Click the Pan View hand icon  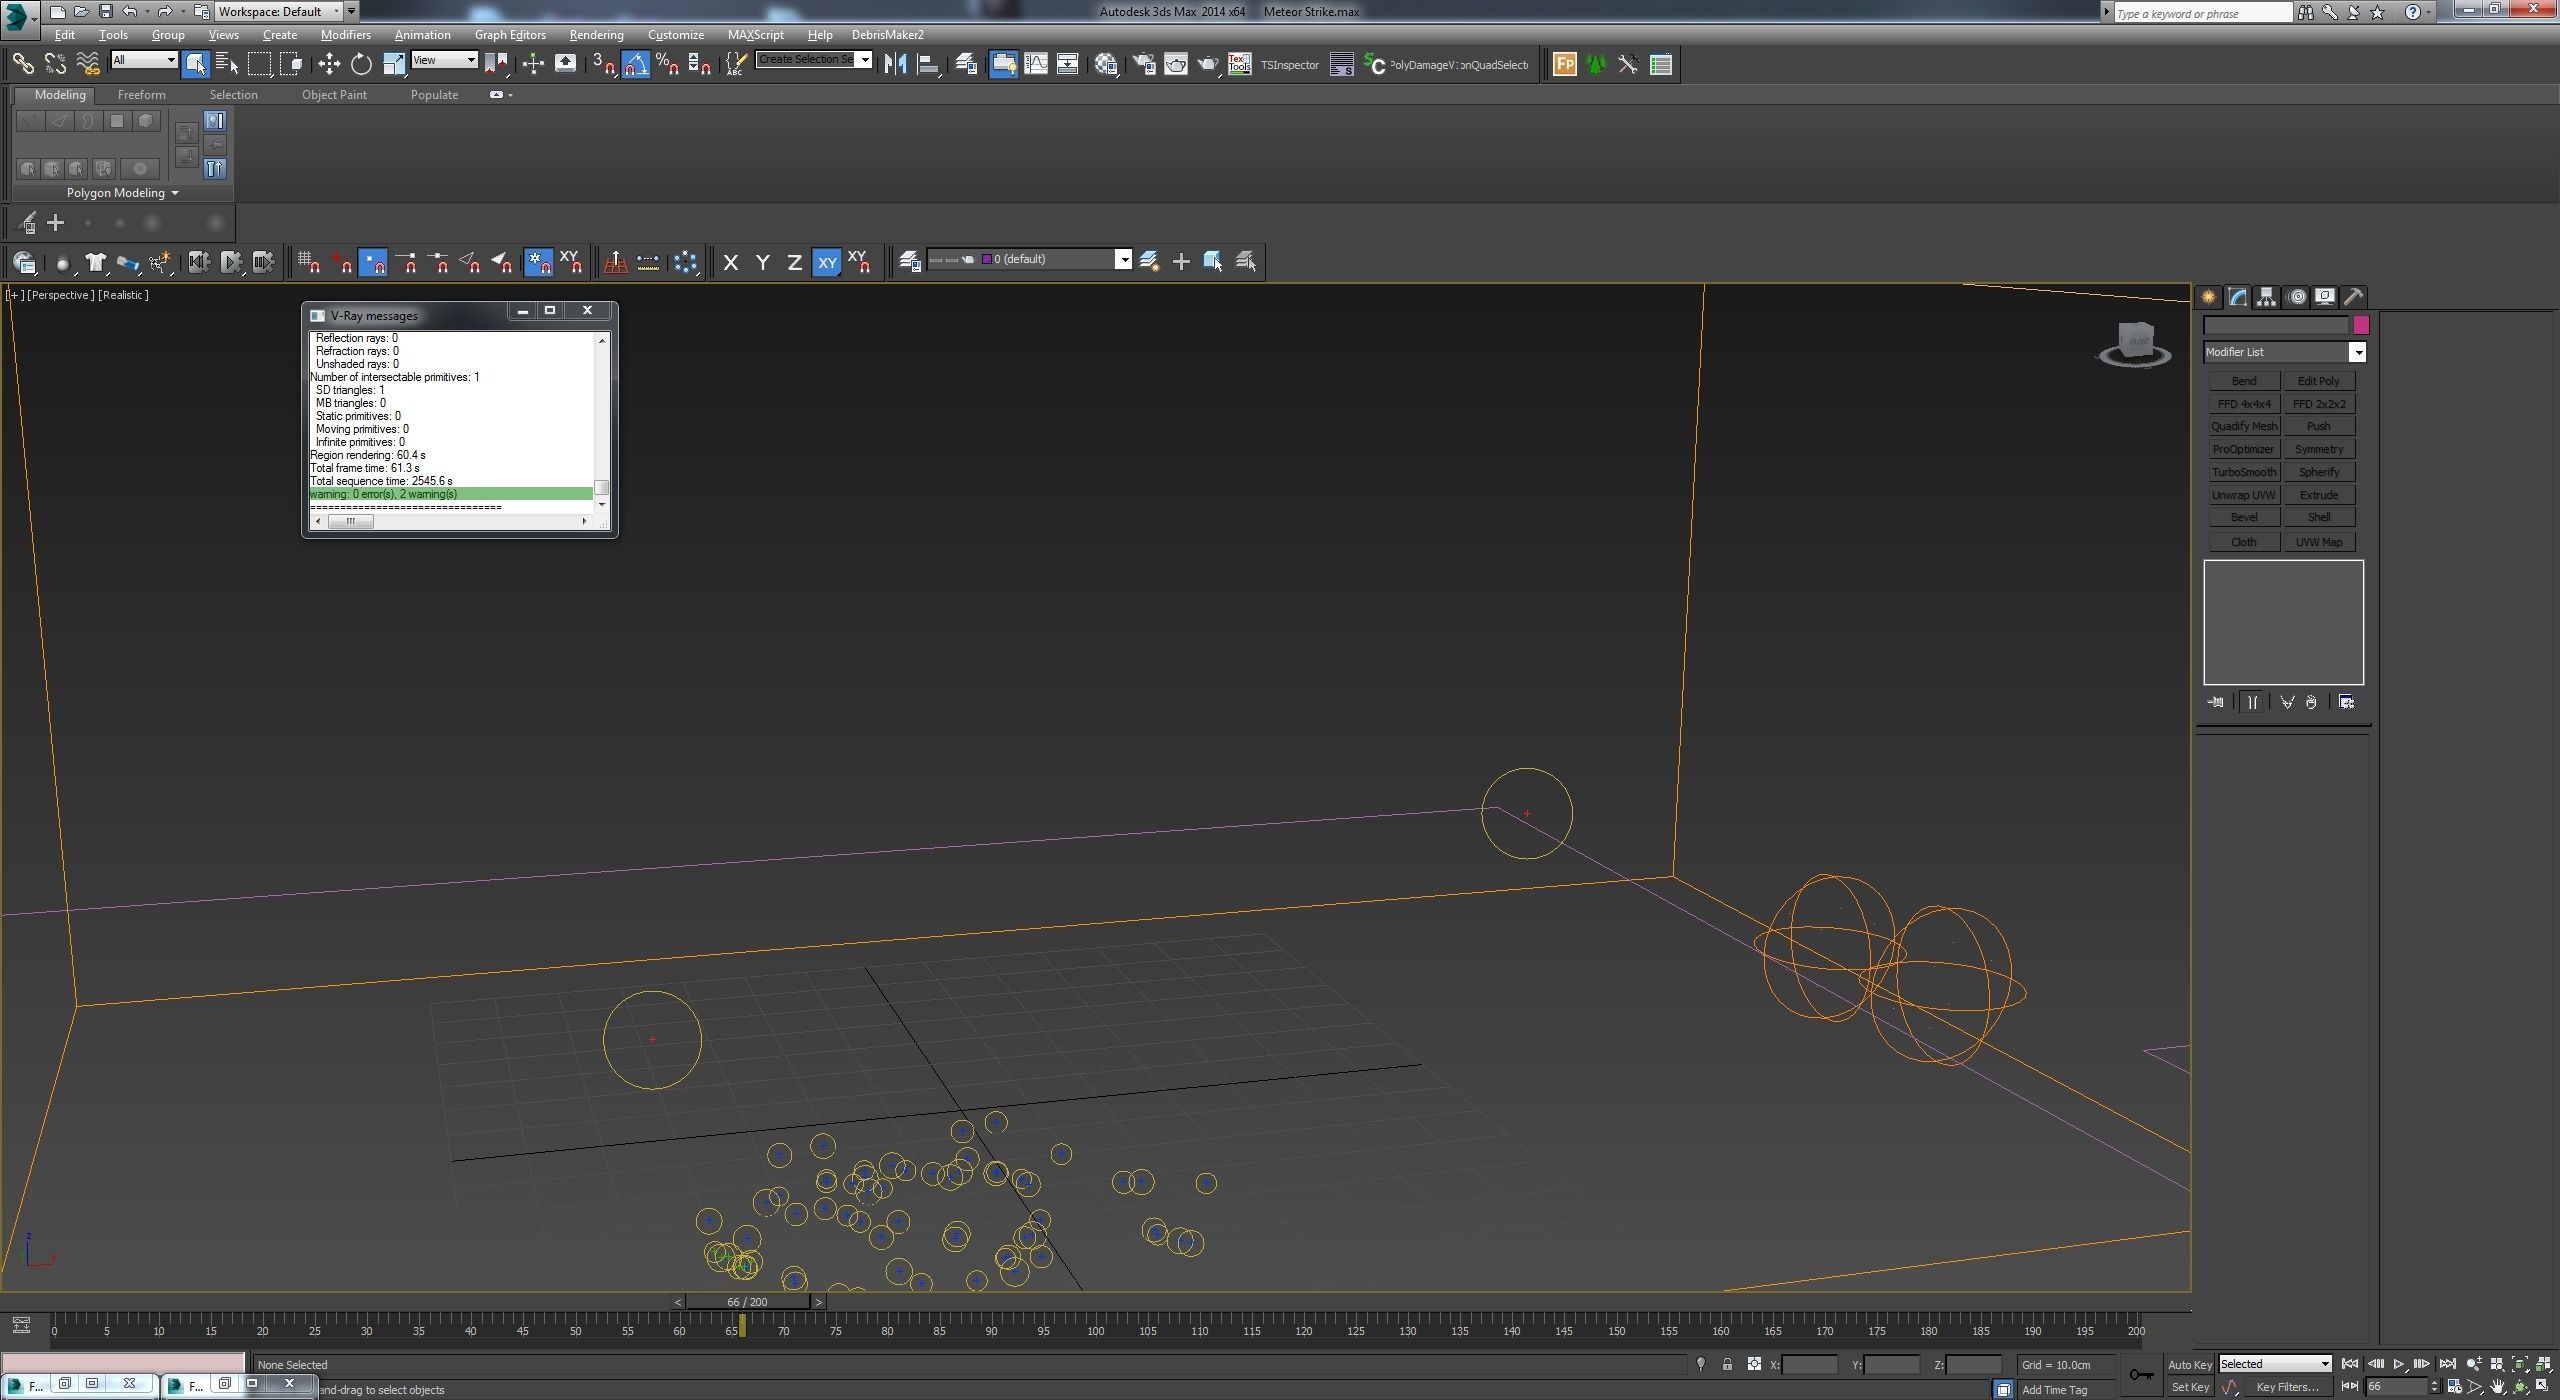point(2497,1387)
